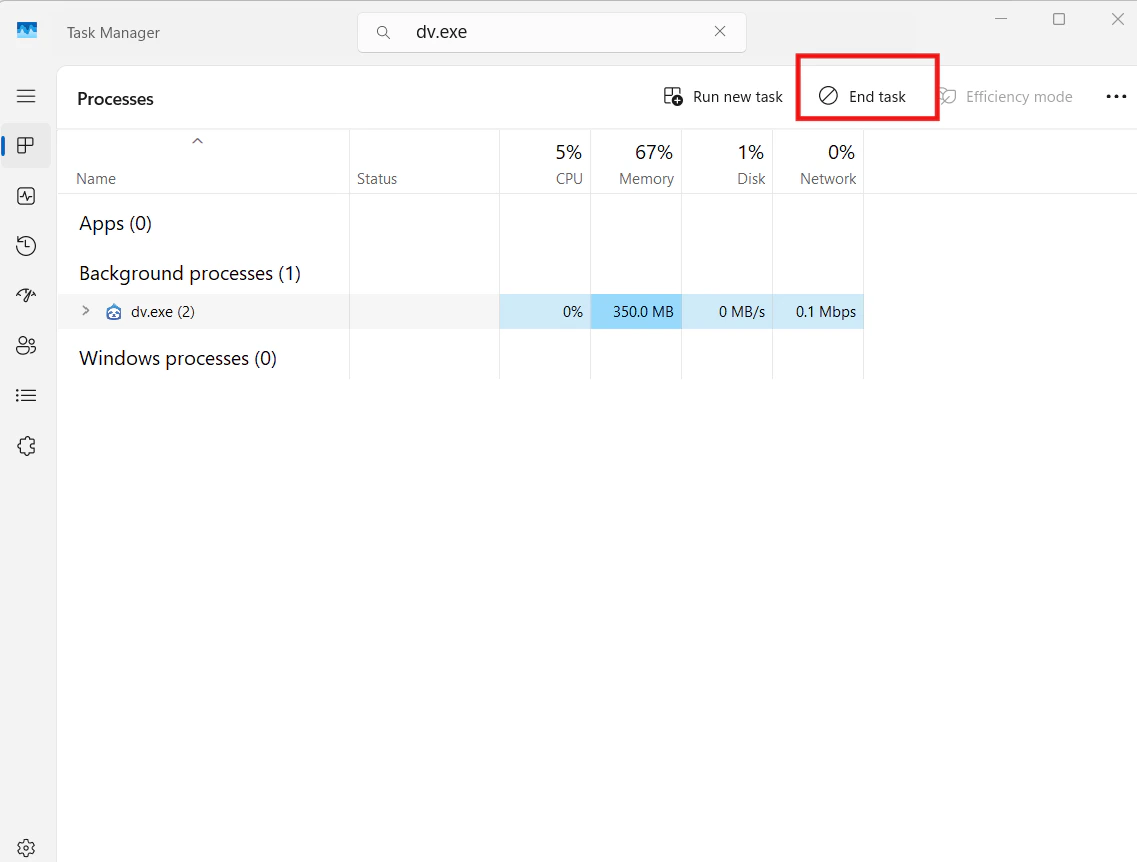Open Task Manager settings gear
Viewport: 1137px width, 862px height.
point(26,848)
